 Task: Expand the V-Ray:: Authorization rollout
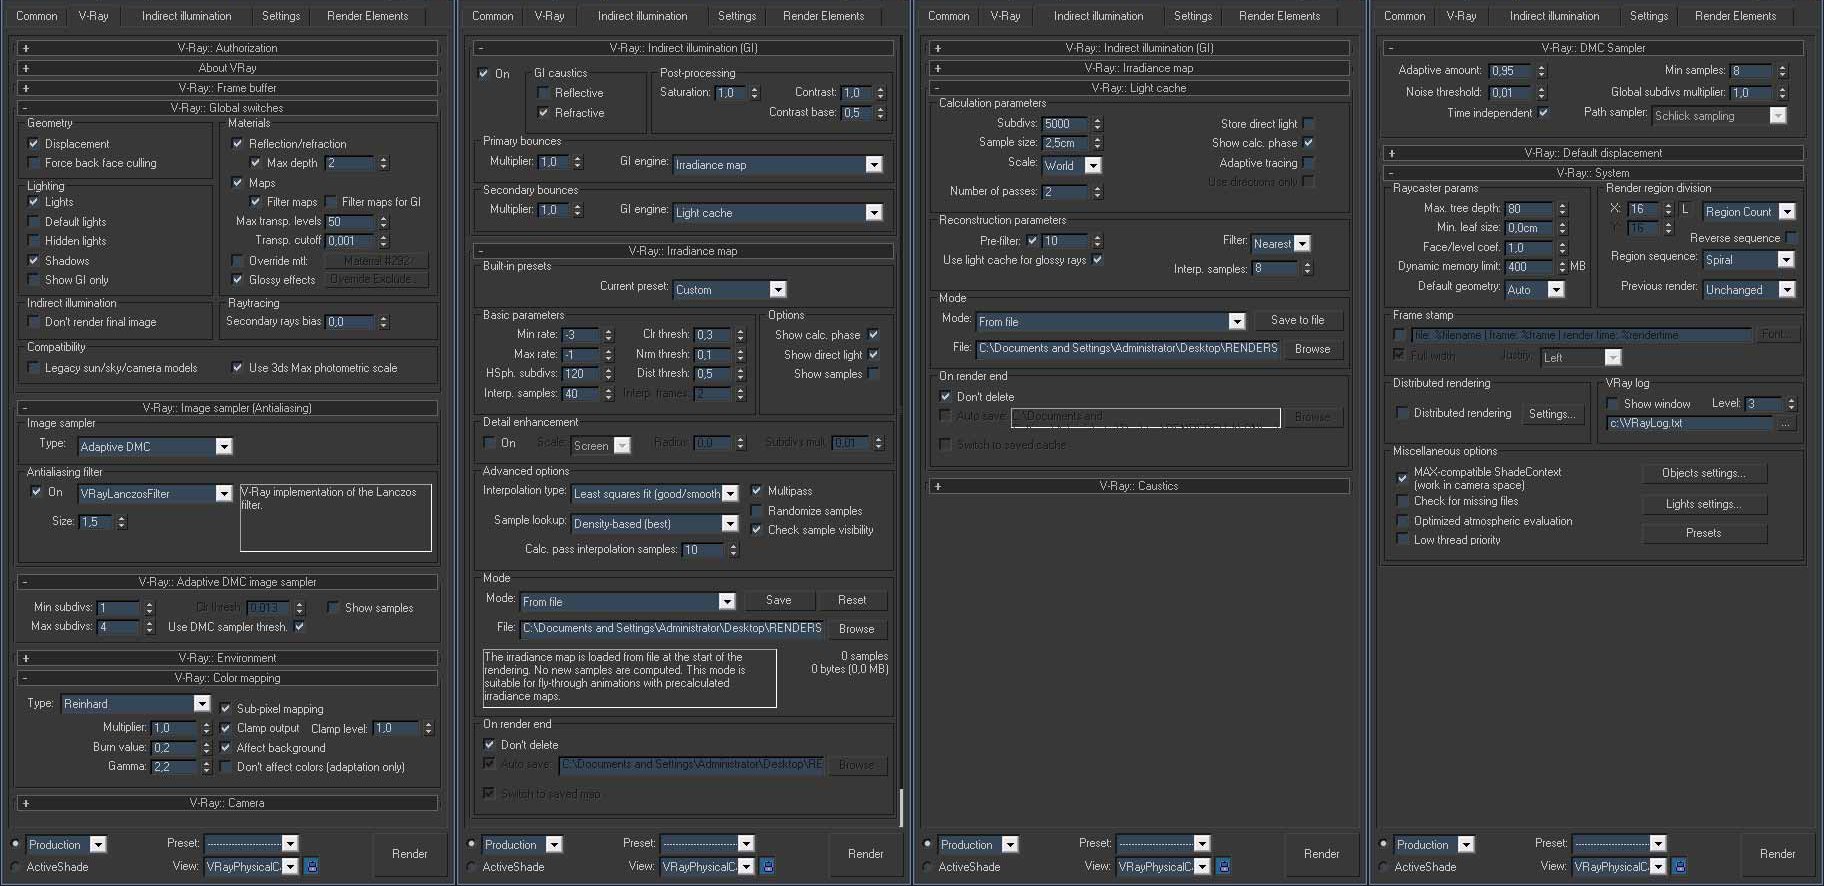(x=228, y=48)
